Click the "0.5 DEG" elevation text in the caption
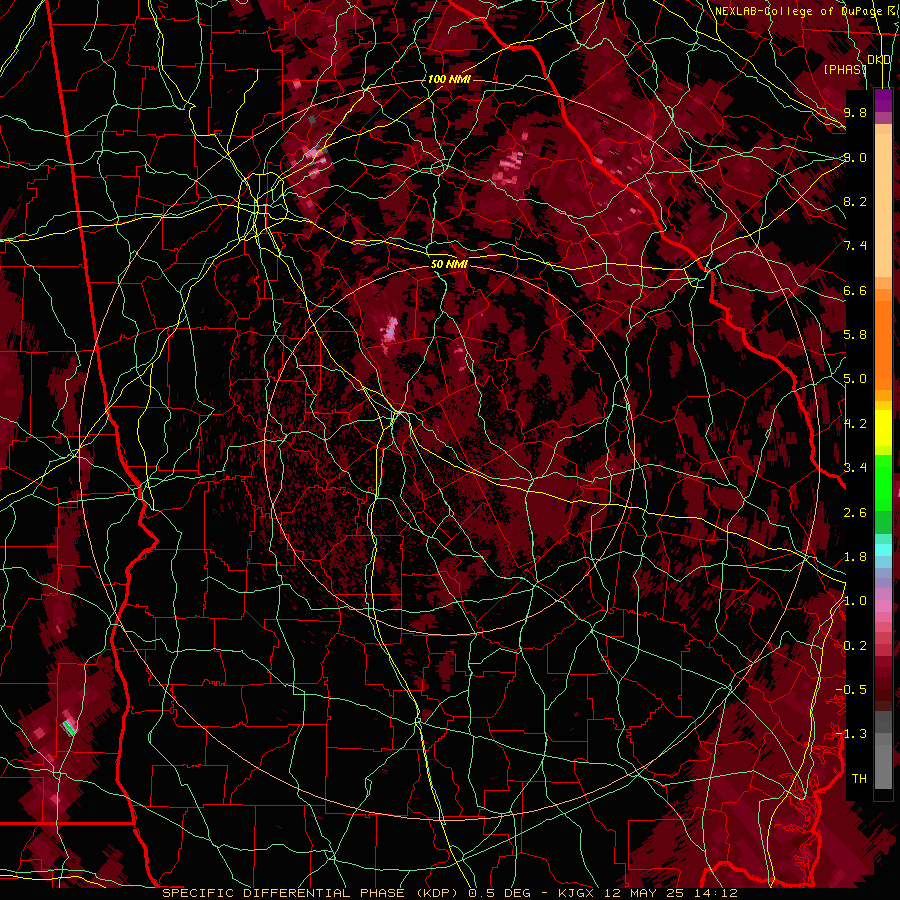Screen dimensions: 900x900 coord(500,893)
